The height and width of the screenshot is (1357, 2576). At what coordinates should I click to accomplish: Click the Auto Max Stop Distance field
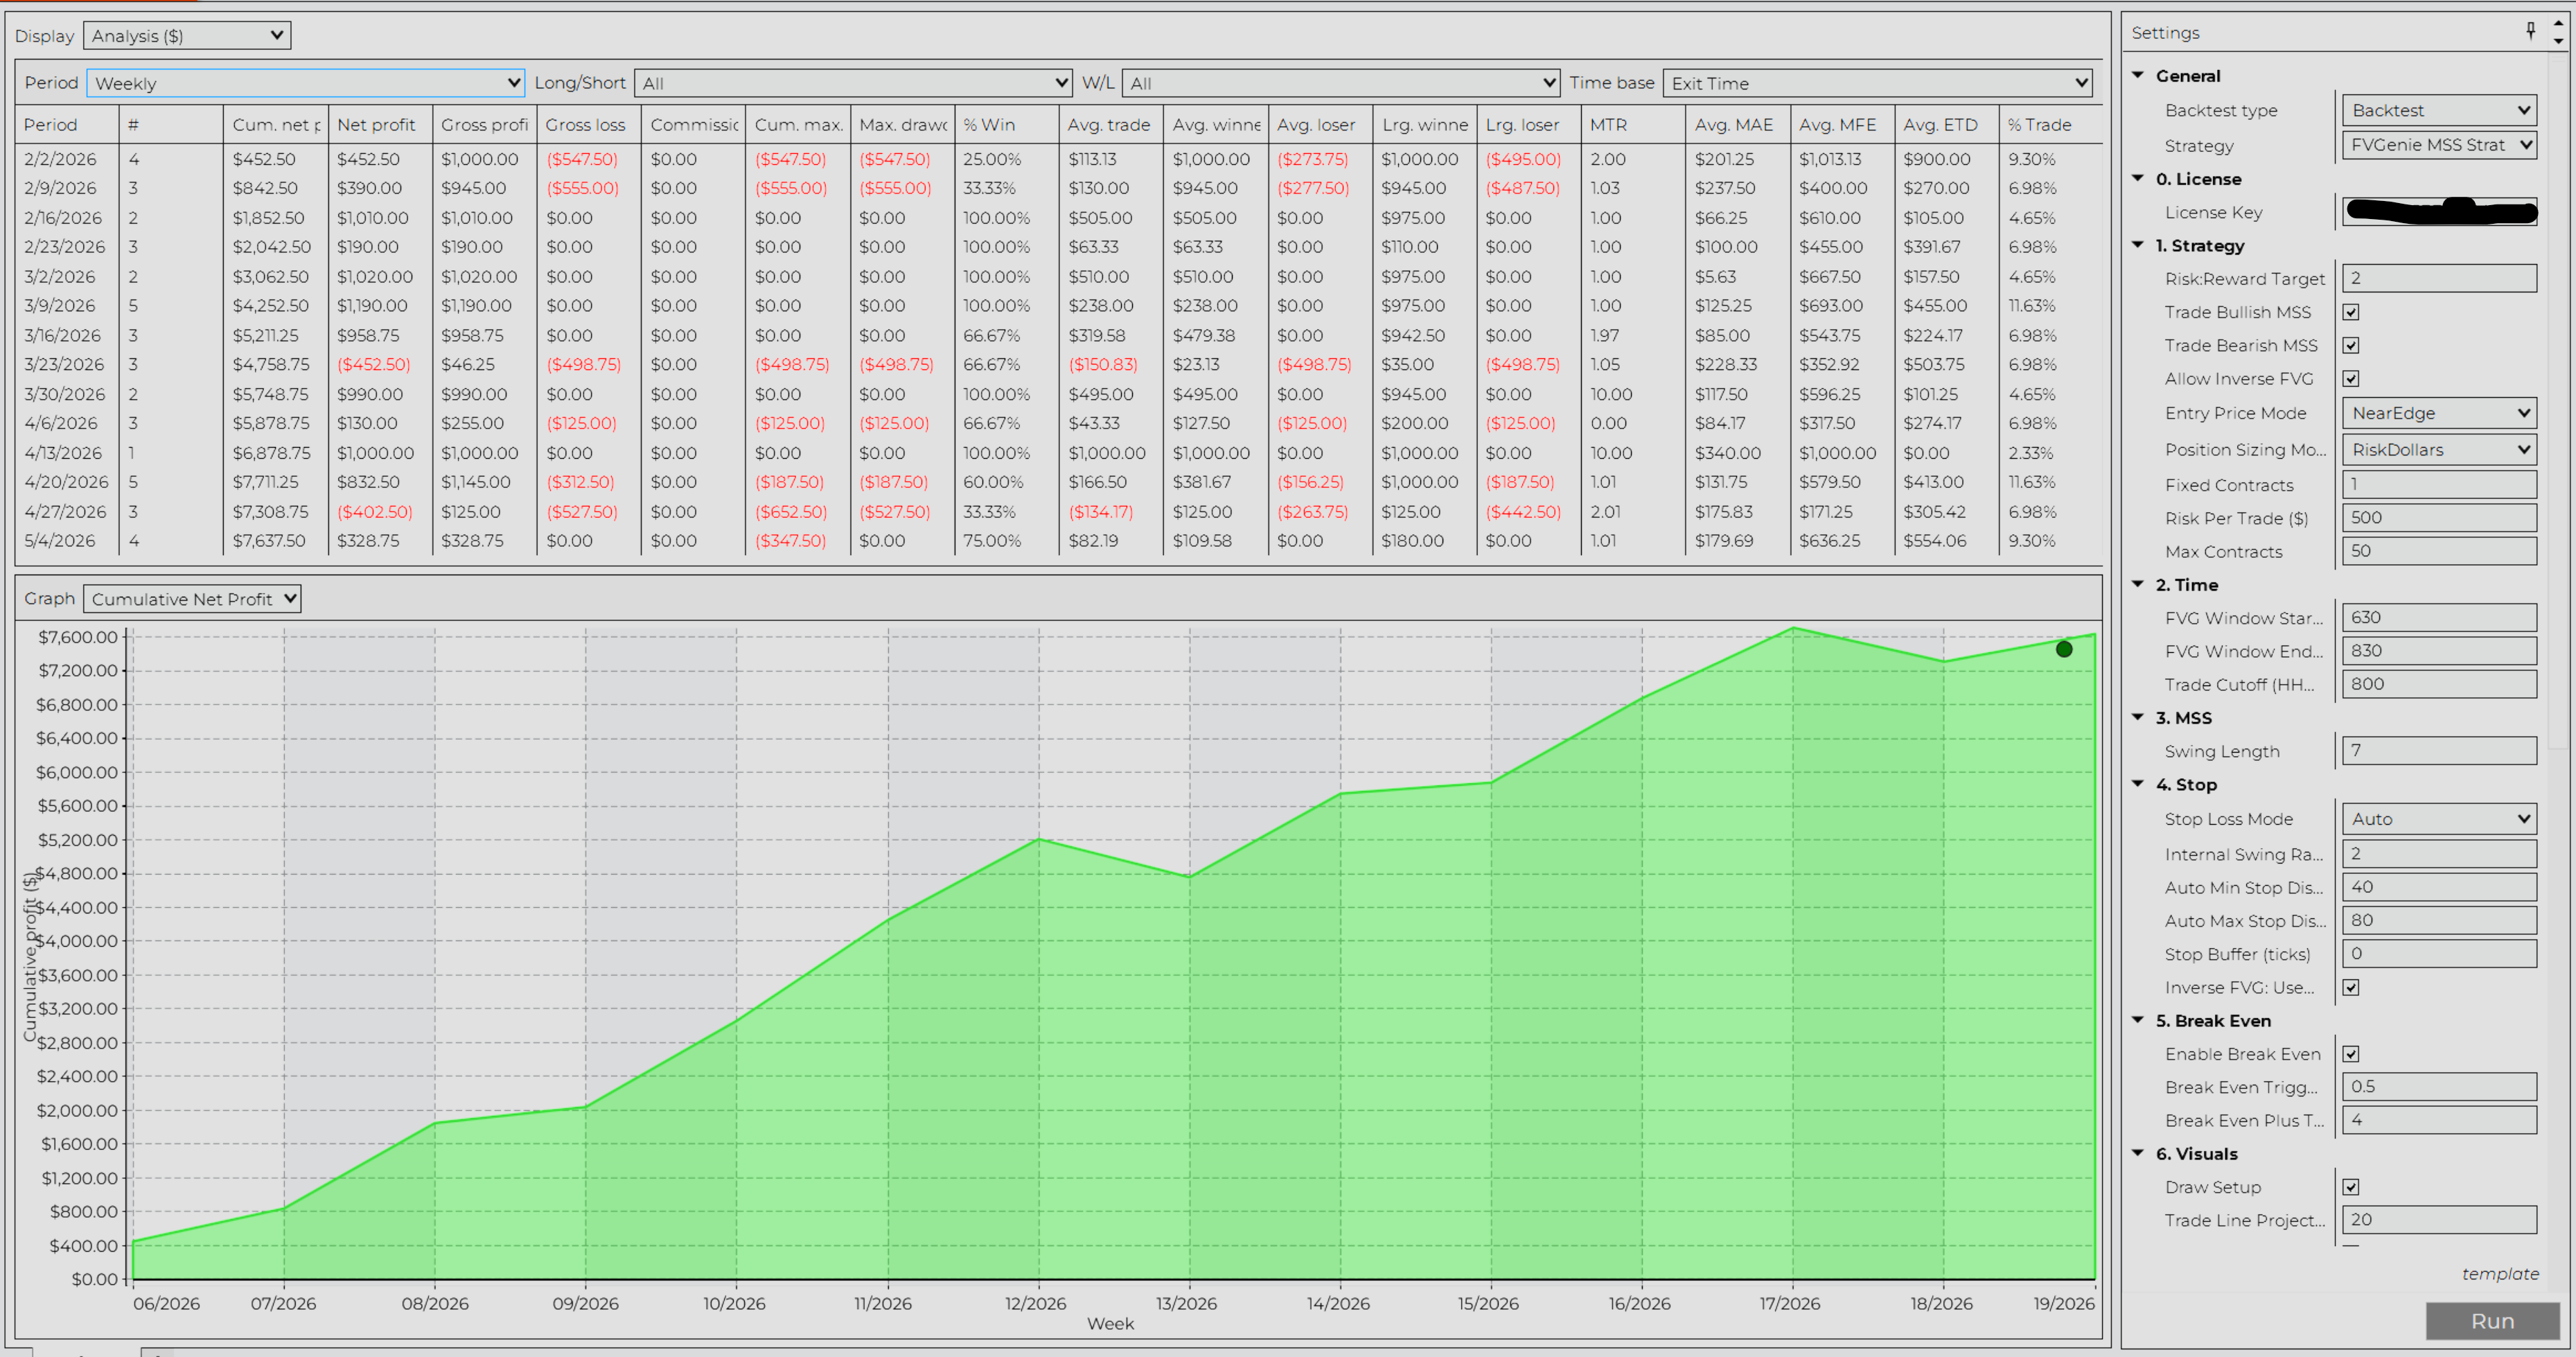coord(2439,920)
